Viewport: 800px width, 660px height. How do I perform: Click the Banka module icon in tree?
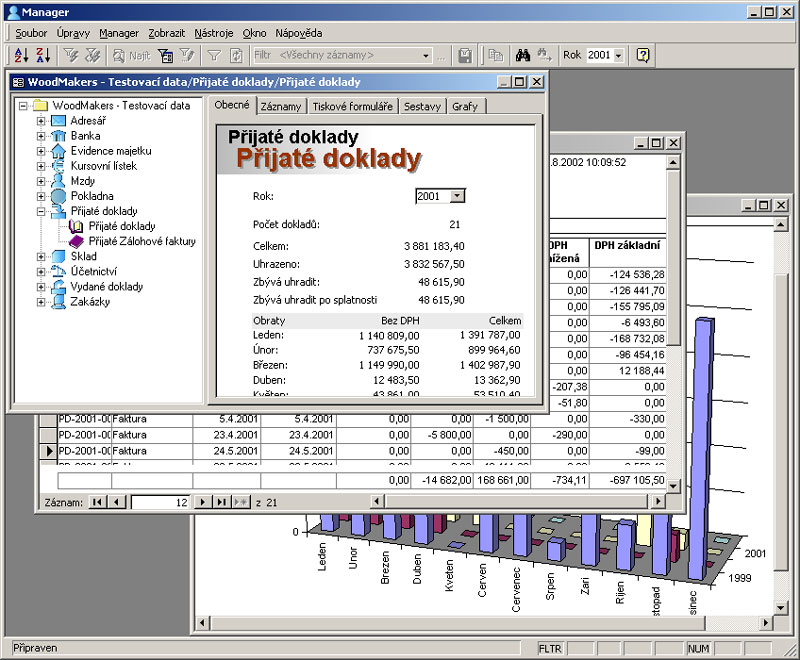pos(58,136)
